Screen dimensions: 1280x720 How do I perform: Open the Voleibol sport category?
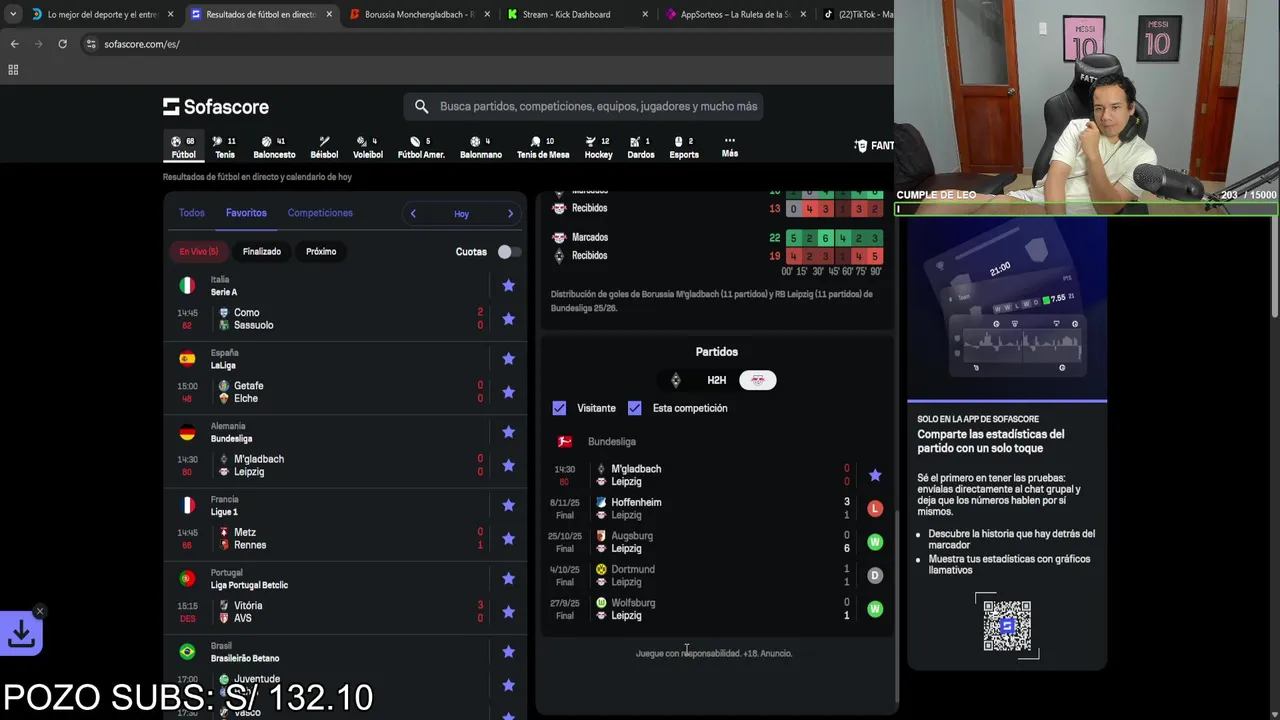367,147
